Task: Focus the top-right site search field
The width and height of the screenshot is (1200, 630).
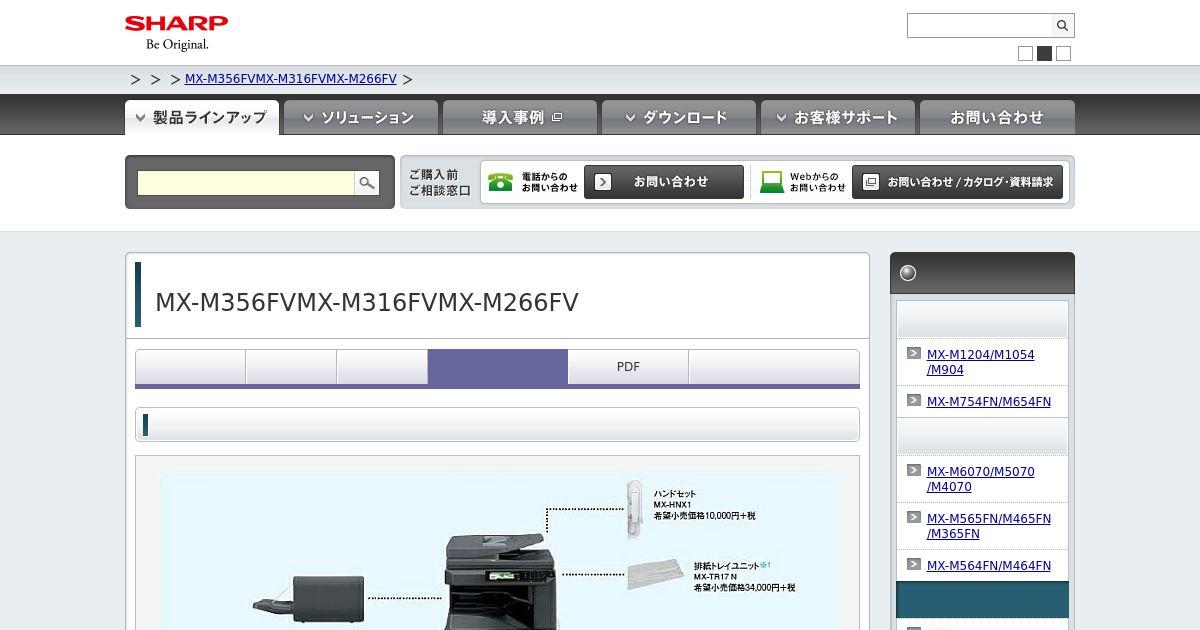Action: (980, 26)
